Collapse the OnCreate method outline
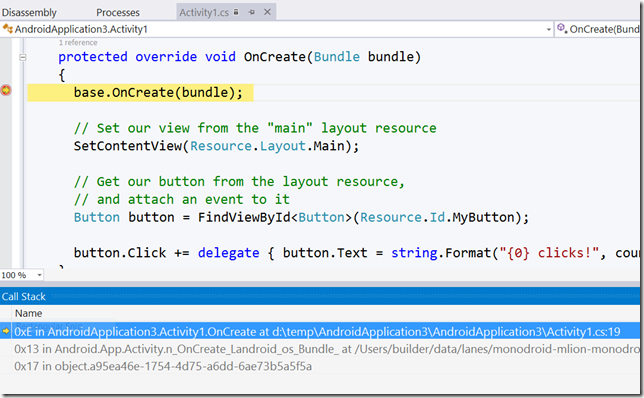644x398 pixels. pos(23,58)
